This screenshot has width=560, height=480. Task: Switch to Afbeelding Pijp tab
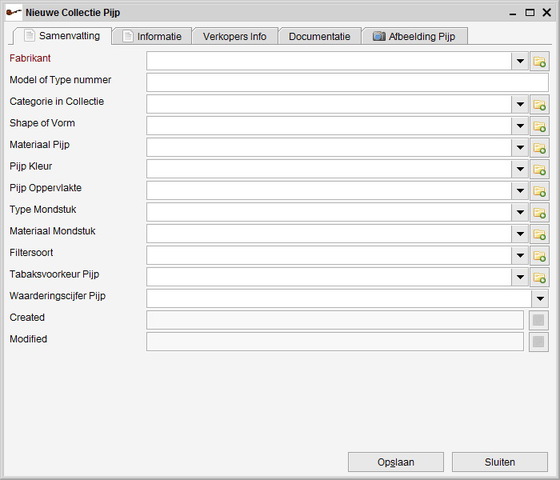click(x=414, y=36)
